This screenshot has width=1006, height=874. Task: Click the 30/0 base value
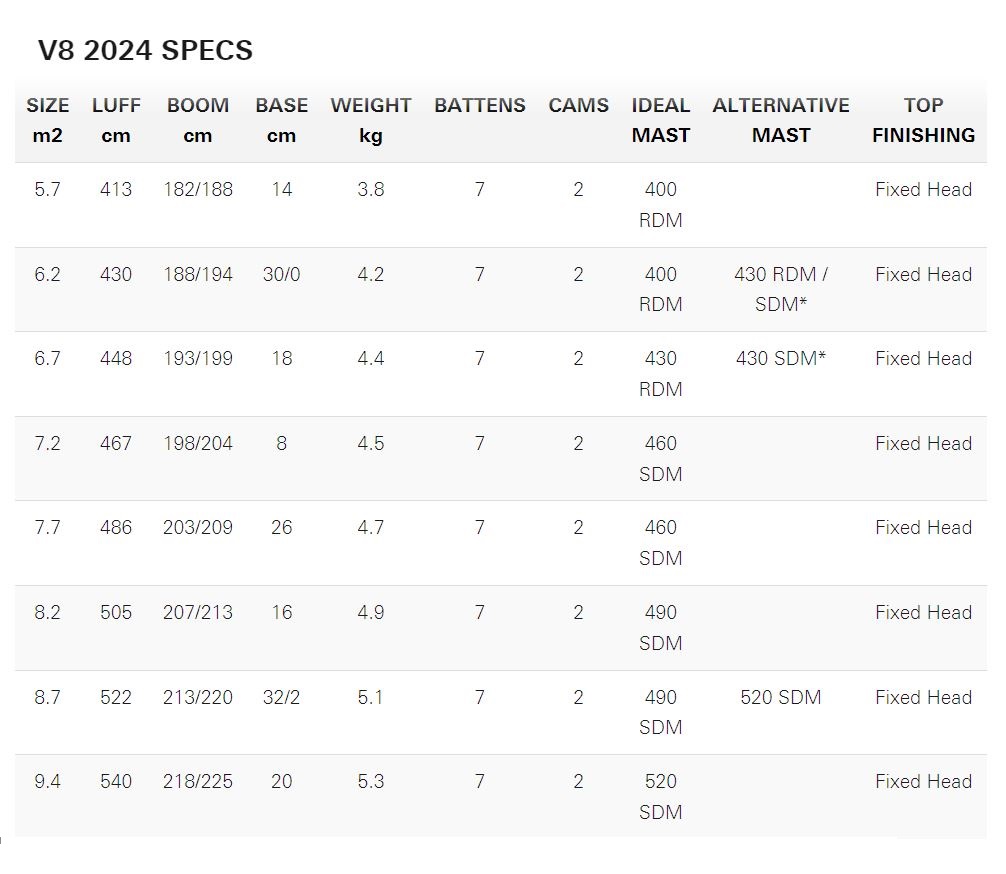[282, 274]
